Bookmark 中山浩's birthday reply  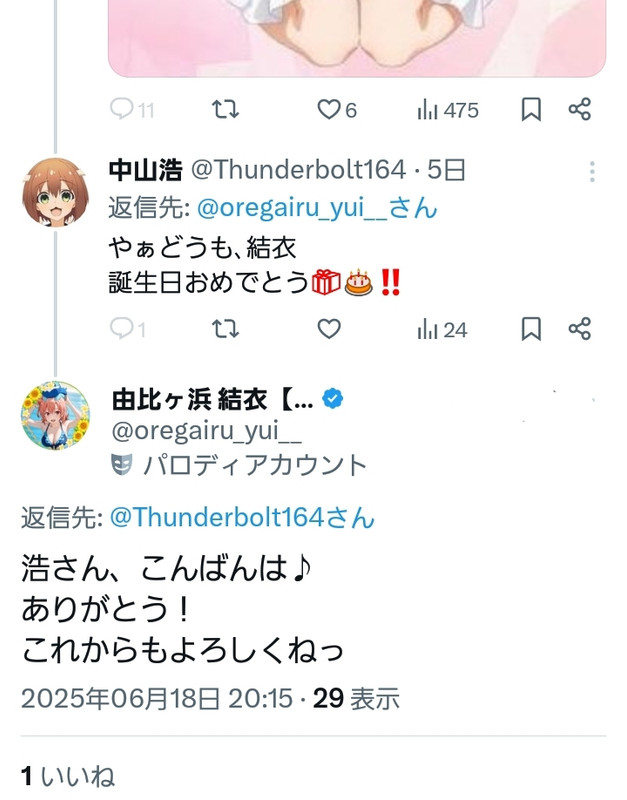coord(531,329)
